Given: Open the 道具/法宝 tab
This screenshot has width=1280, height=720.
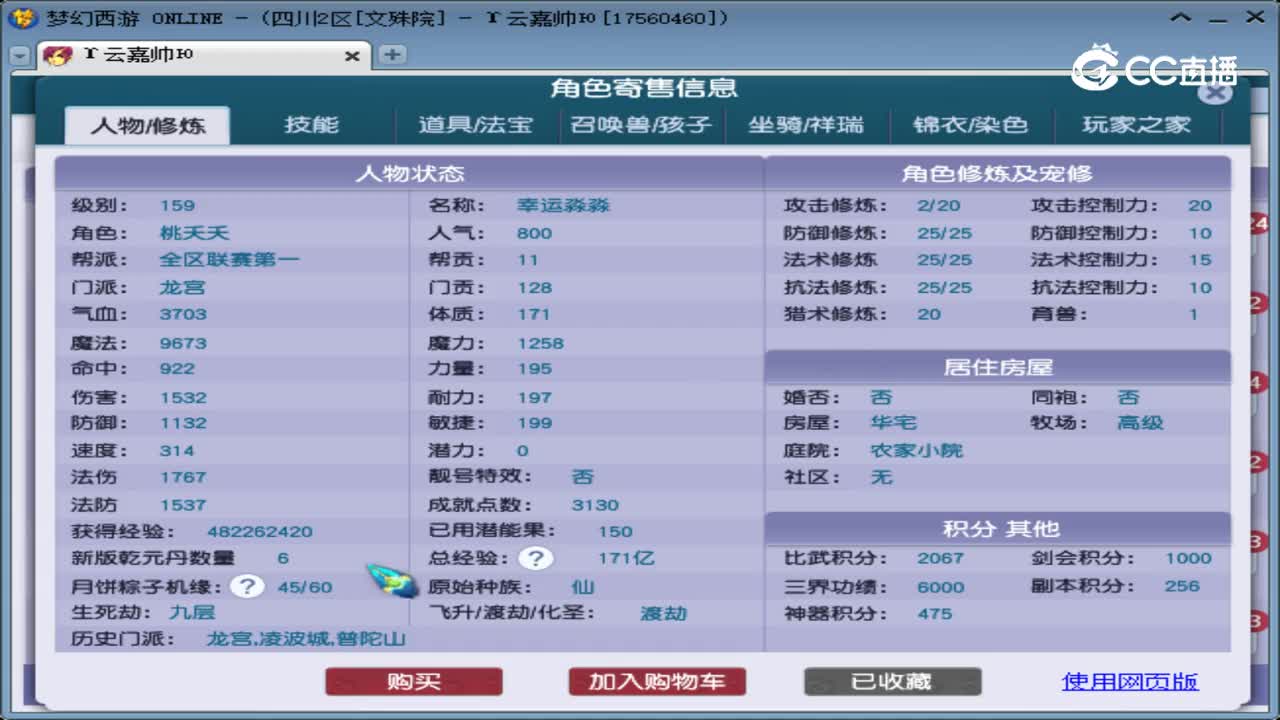Looking at the screenshot, I should coord(475,125).
